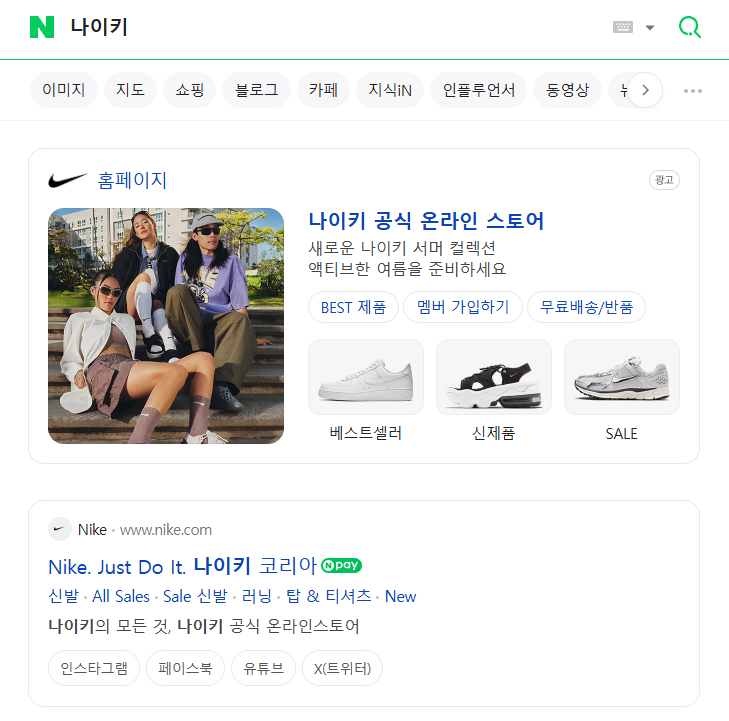This screenshot has height=721, width=729.
Task: Open the www.nike.com URL
Action: click(166, 530)
